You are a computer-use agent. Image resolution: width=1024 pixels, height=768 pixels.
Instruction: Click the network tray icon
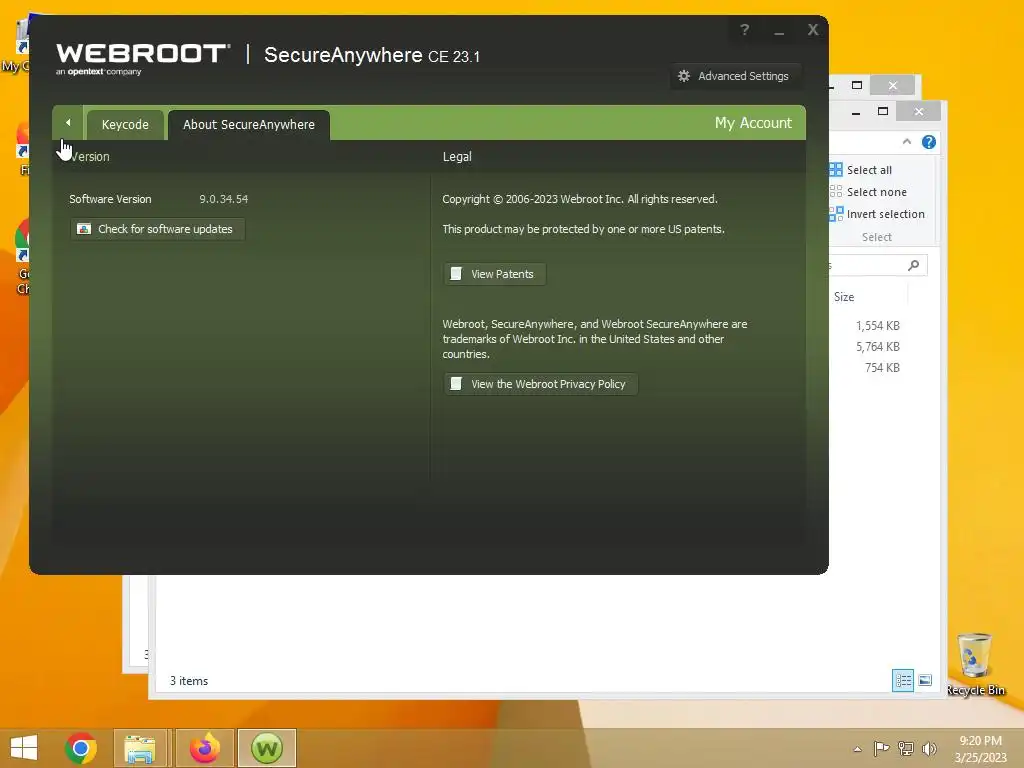coord(906,748)
